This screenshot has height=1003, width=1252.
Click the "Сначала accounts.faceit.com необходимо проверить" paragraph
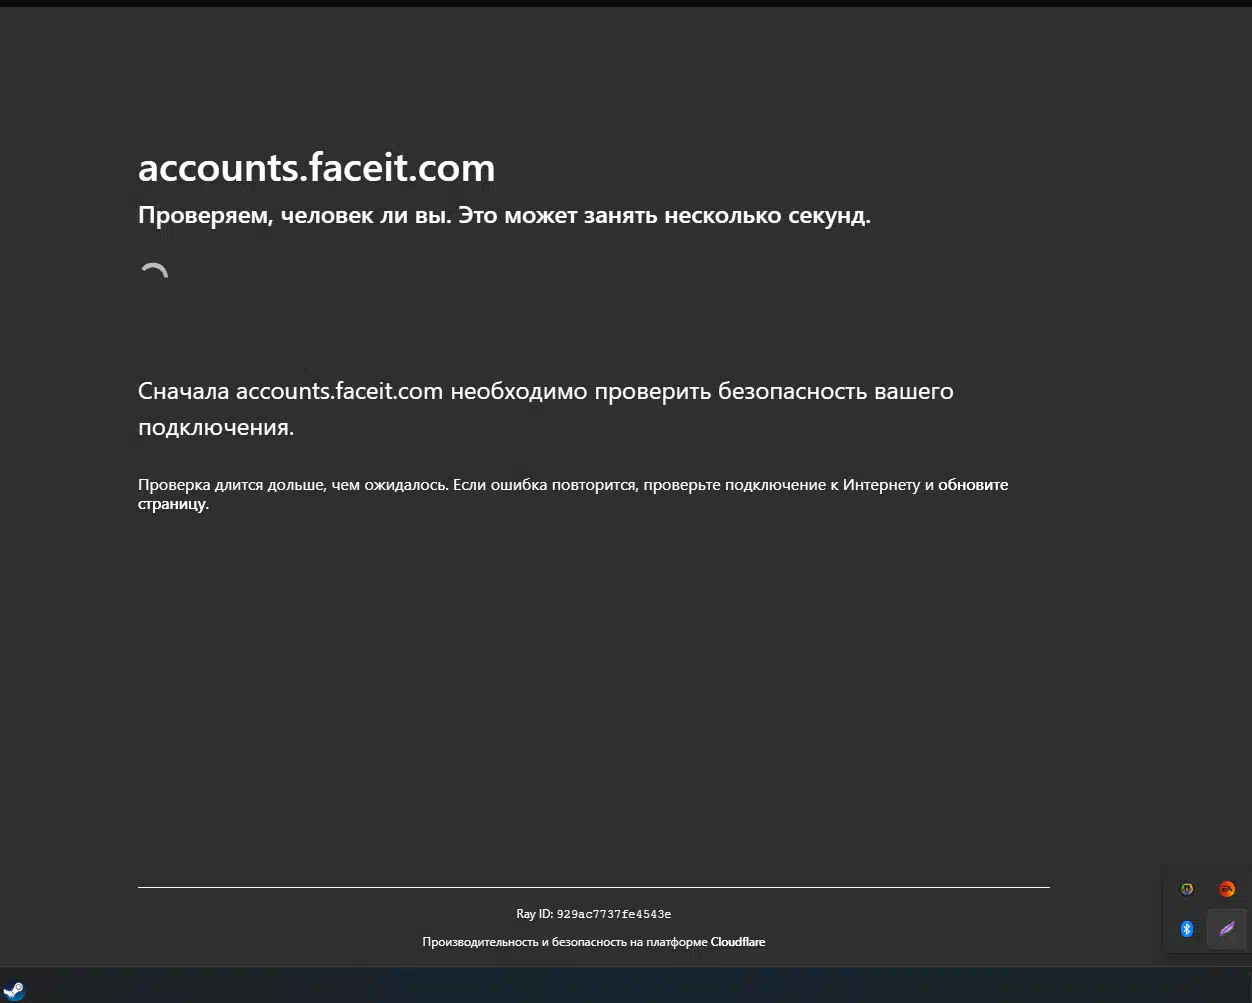(x=546, y=409)
